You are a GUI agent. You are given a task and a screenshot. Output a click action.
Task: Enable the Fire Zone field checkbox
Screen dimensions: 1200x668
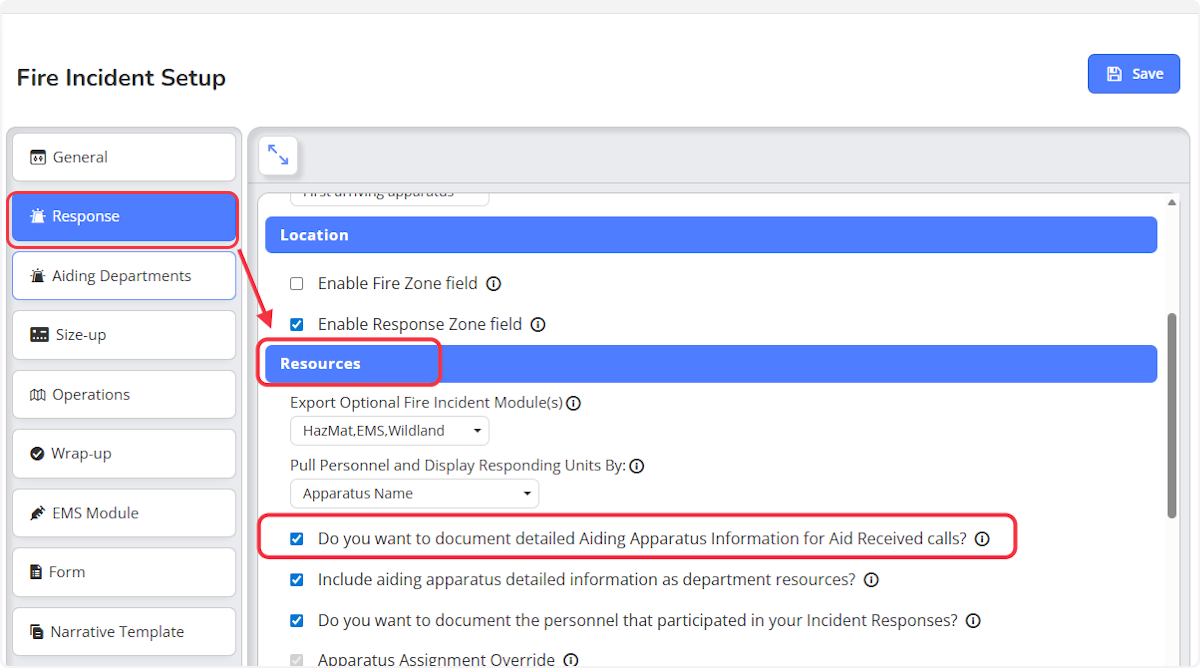click(297, 284)
